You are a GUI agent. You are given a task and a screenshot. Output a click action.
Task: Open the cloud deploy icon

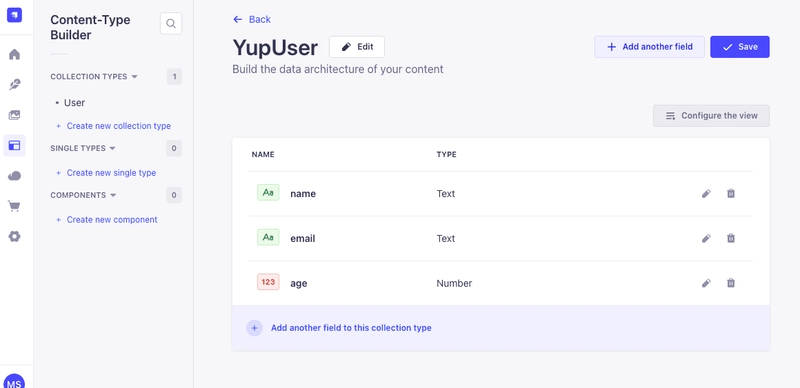coord(14,176)
